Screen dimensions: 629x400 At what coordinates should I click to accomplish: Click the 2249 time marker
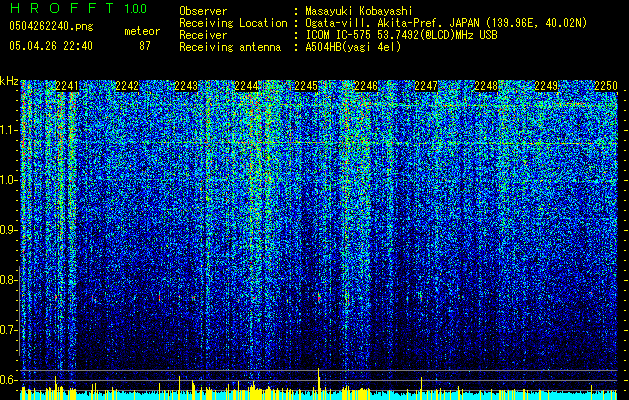(546, 86)
